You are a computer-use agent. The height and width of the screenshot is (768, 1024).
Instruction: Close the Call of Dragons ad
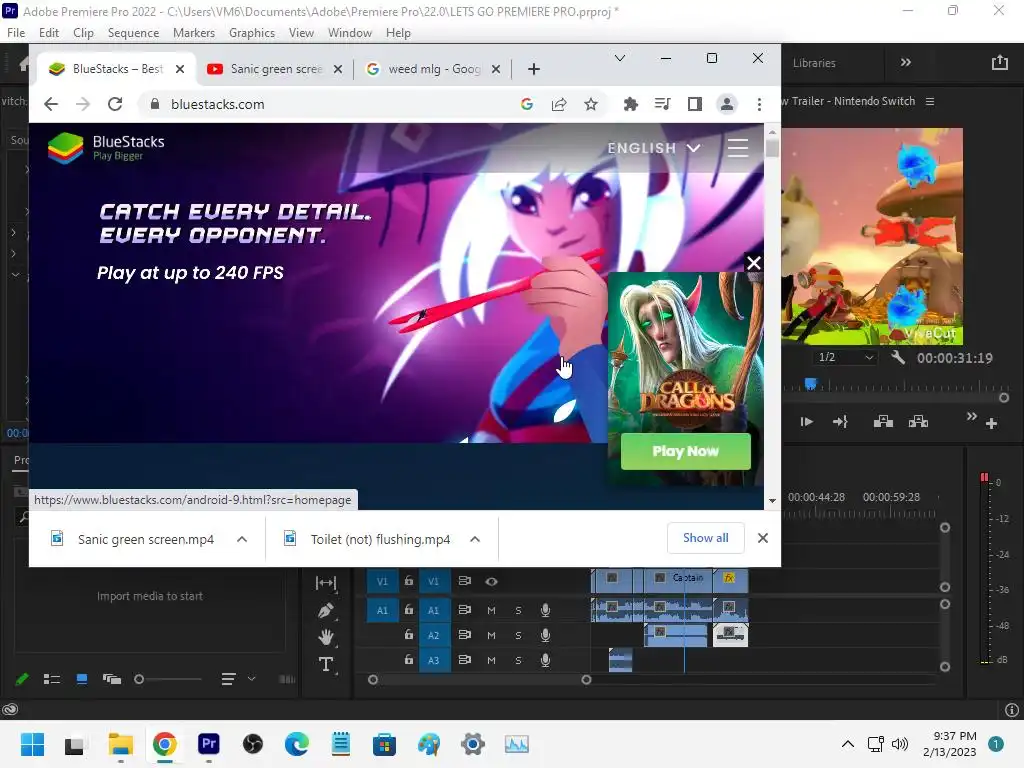[x=754, y=263]
